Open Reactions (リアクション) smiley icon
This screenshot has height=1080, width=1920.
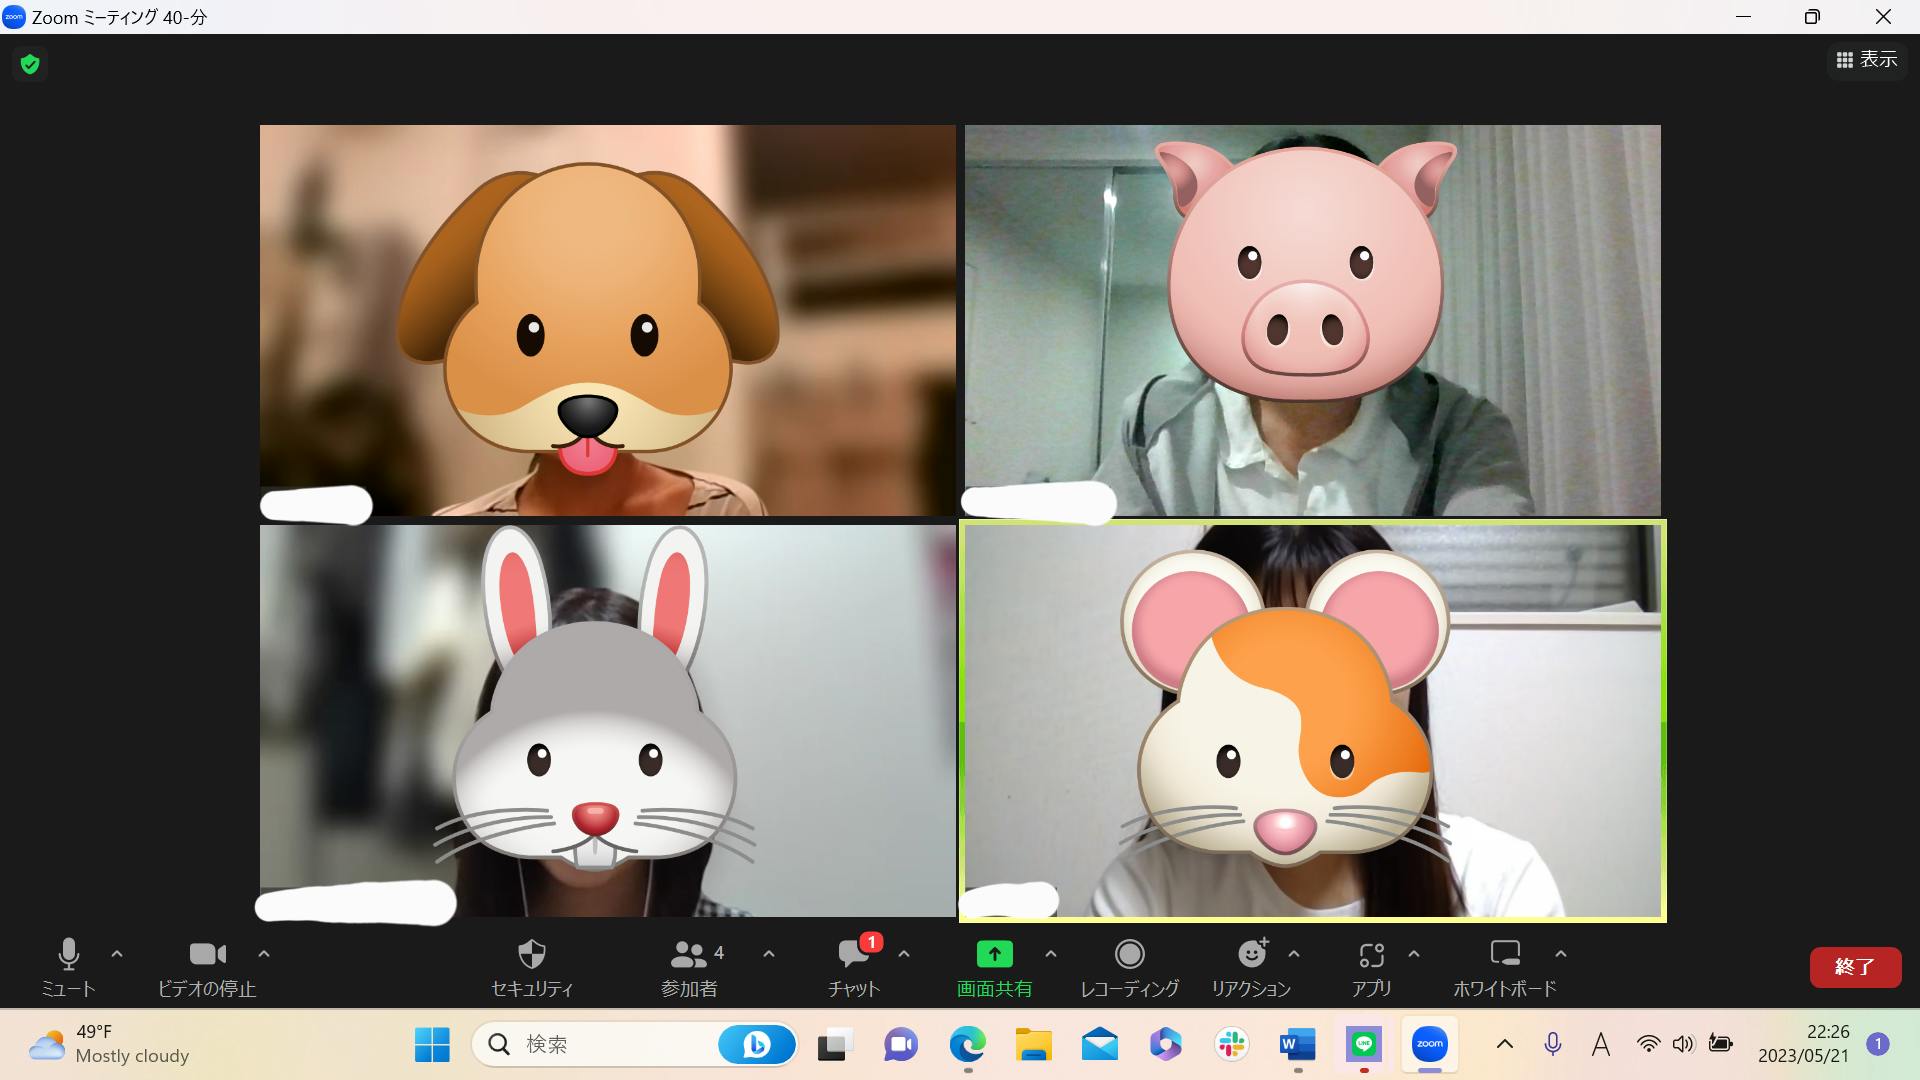coord(1251,955)
